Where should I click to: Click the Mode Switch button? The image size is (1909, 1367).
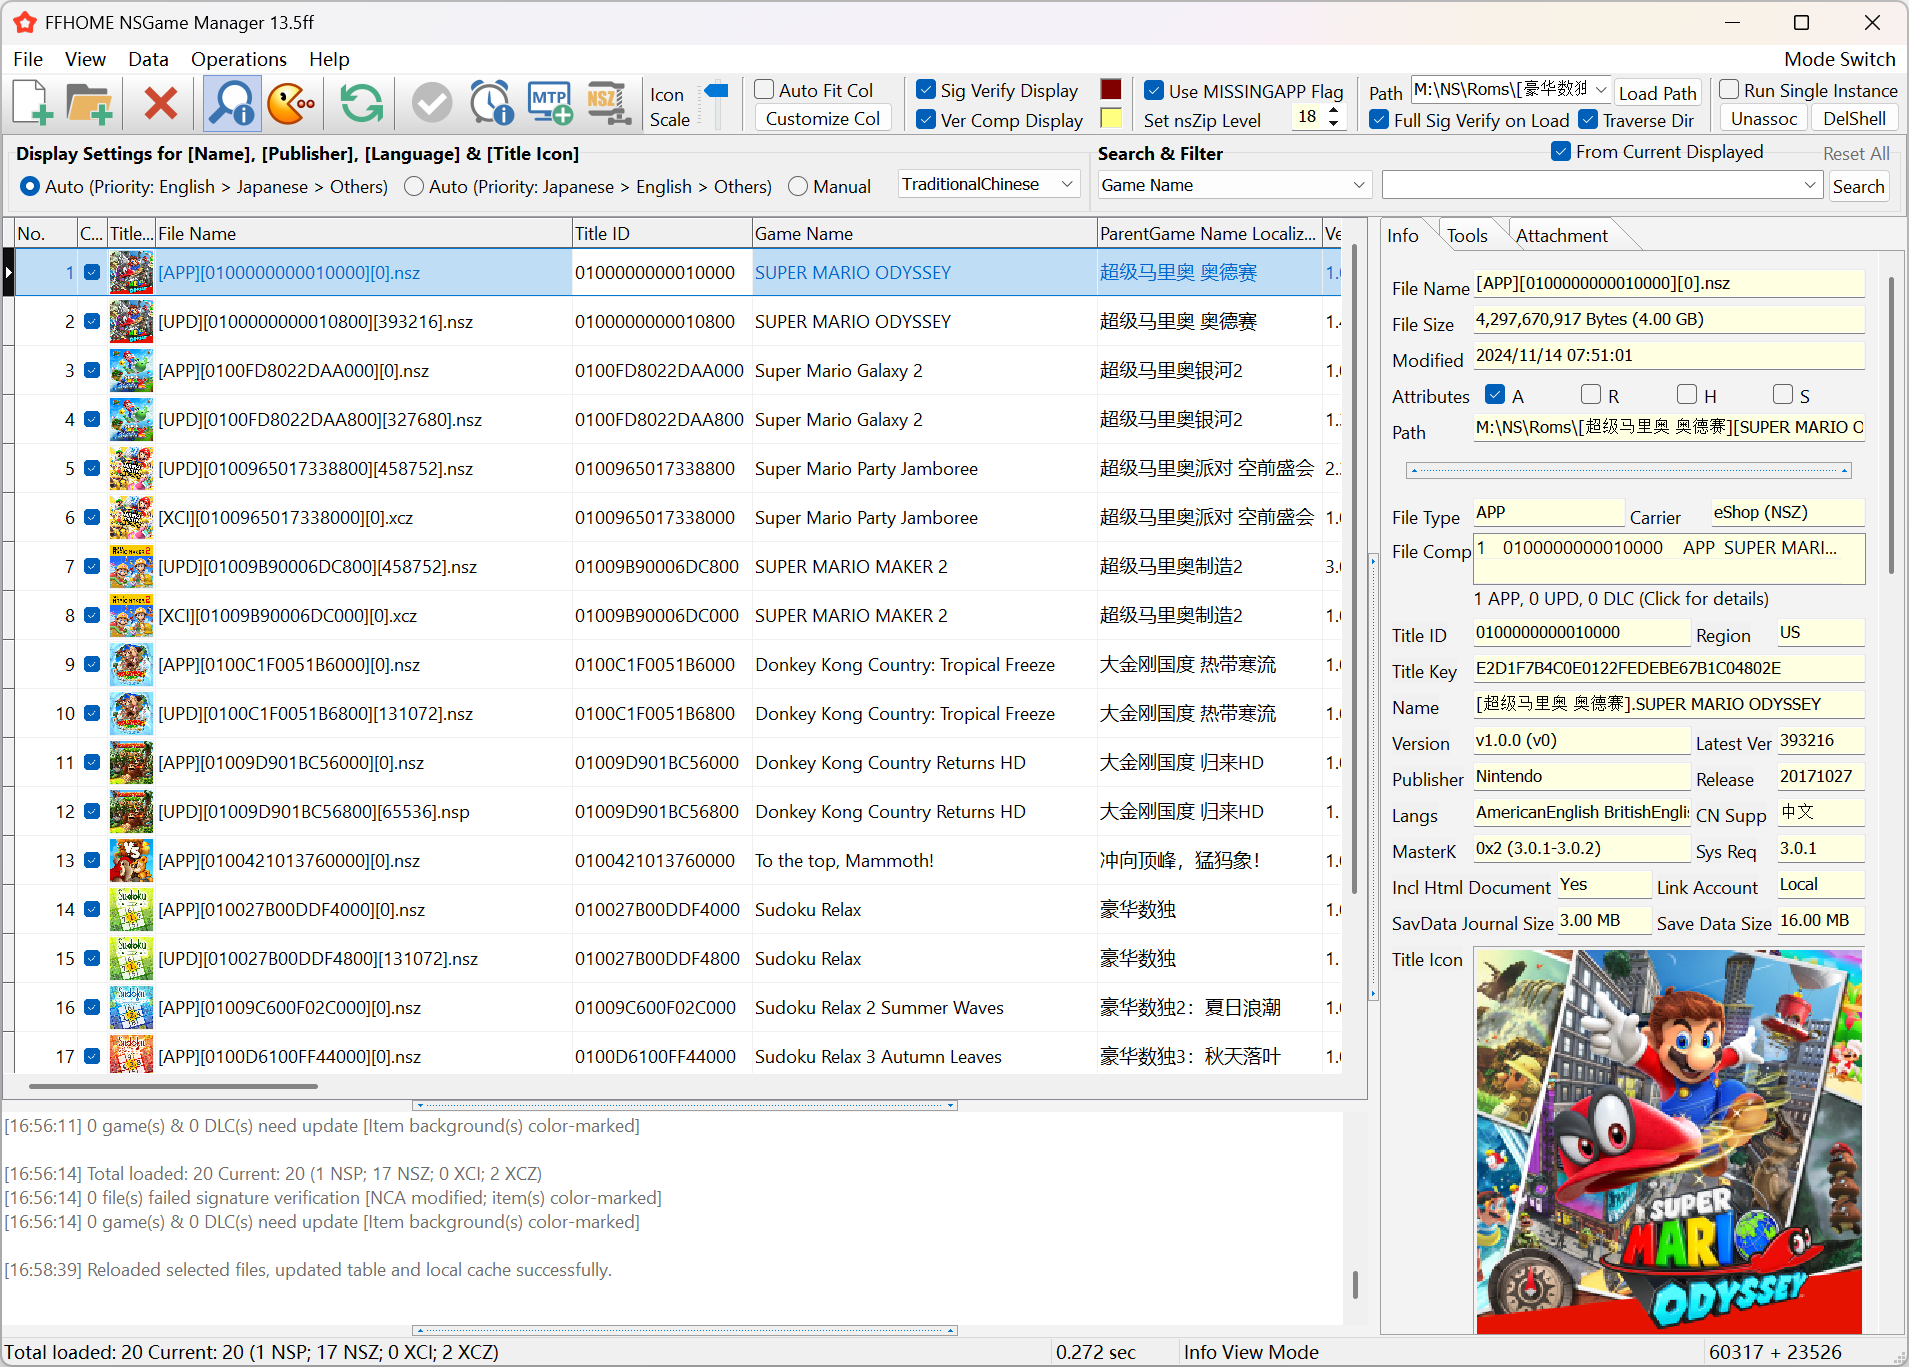[1839, 59]
